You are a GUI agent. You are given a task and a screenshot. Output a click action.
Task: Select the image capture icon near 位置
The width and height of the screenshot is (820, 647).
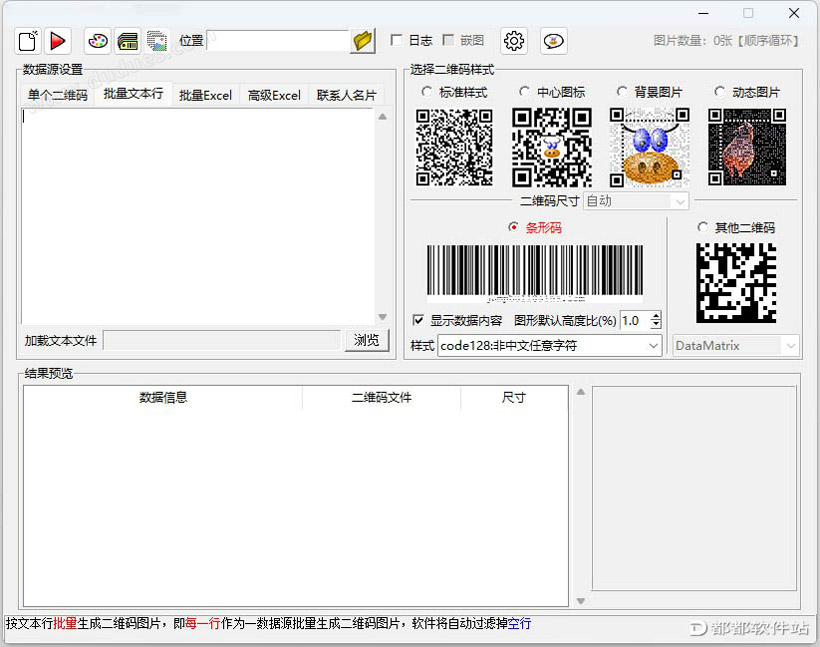(x=157, y=40)
